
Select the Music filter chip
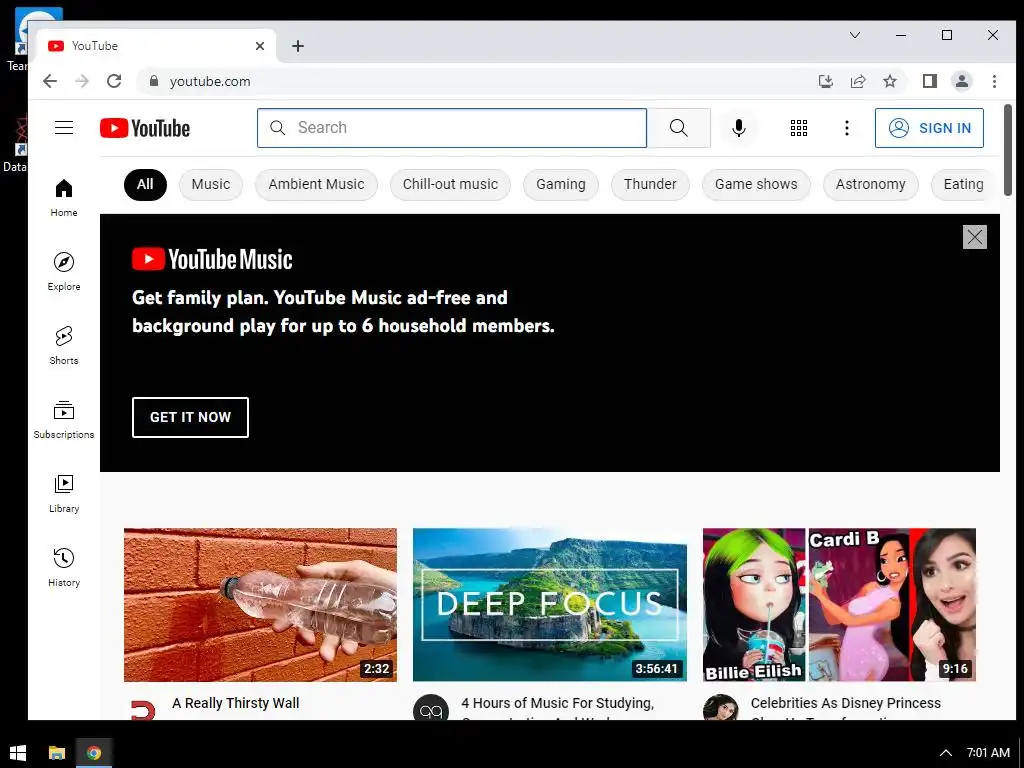coord(211,184)
